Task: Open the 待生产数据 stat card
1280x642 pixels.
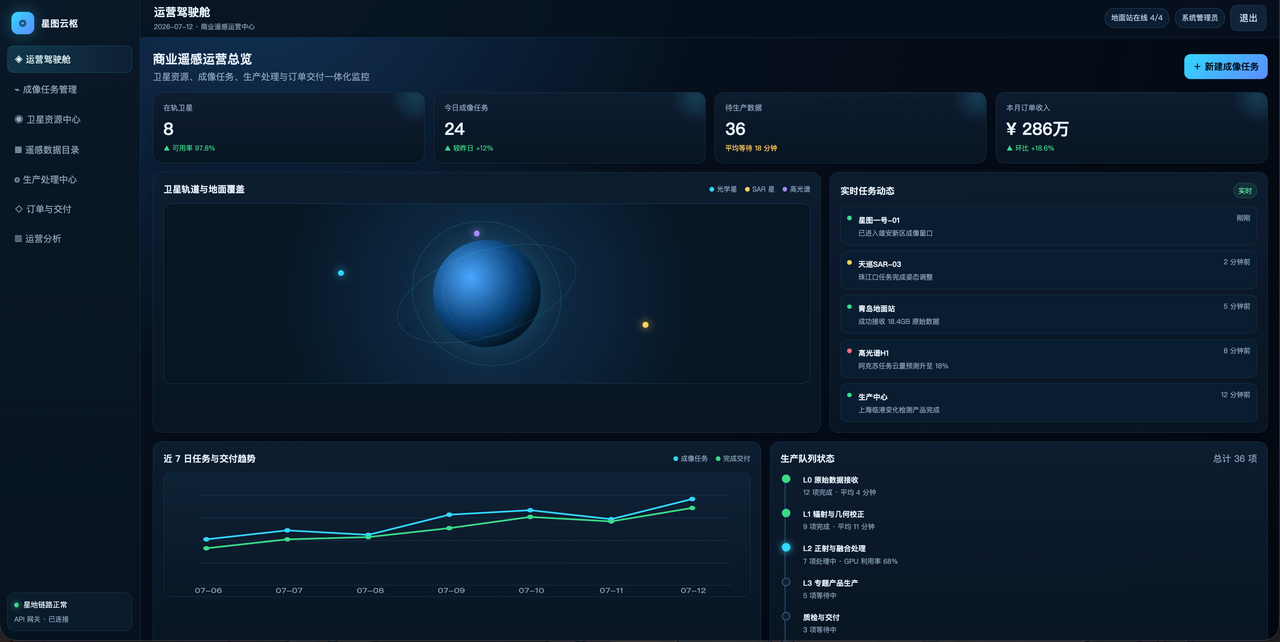Action: (x=850, y=128)
